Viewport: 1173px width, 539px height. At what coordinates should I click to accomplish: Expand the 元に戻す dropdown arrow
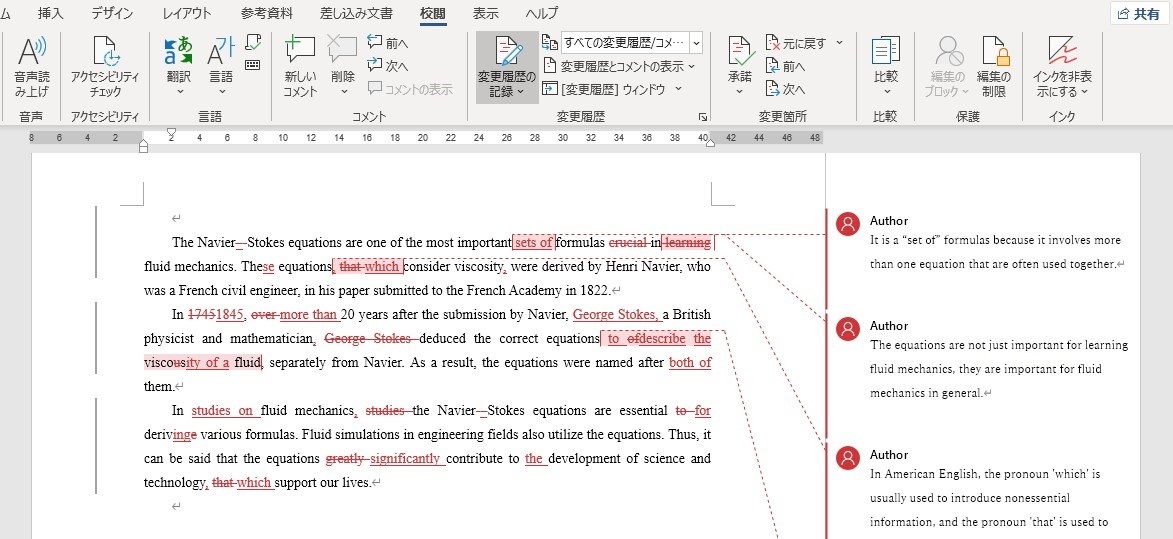839,43
